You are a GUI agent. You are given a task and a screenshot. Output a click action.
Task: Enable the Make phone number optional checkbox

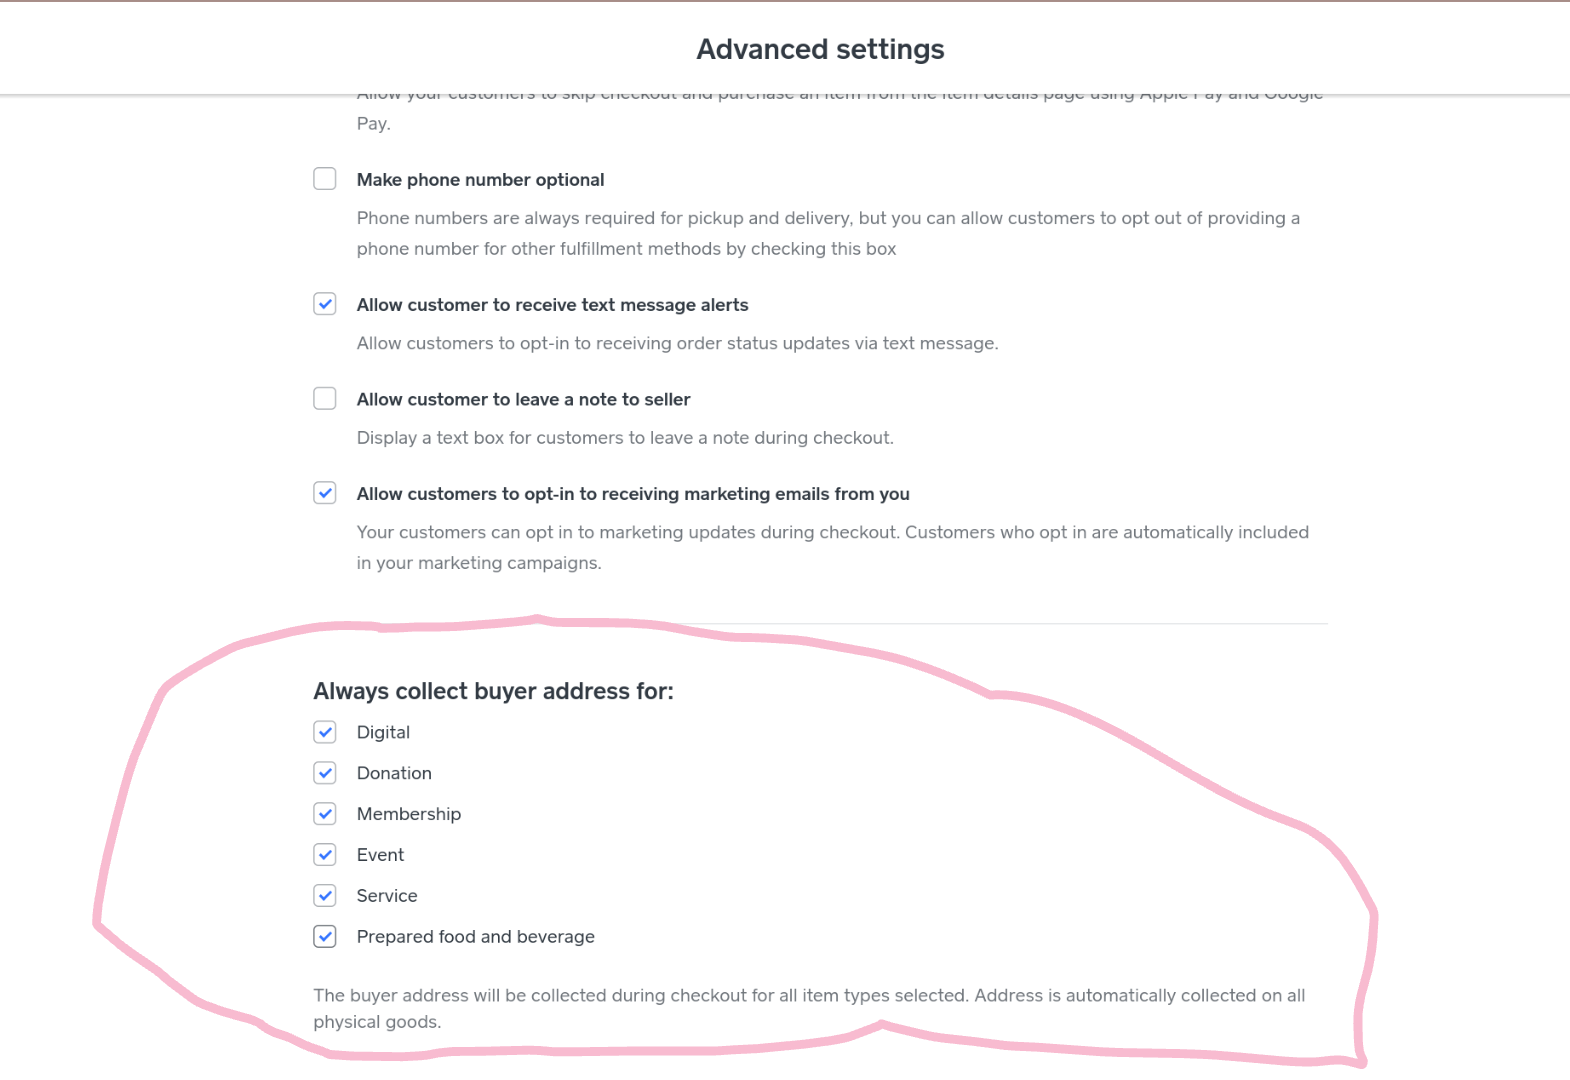point(325,179)
